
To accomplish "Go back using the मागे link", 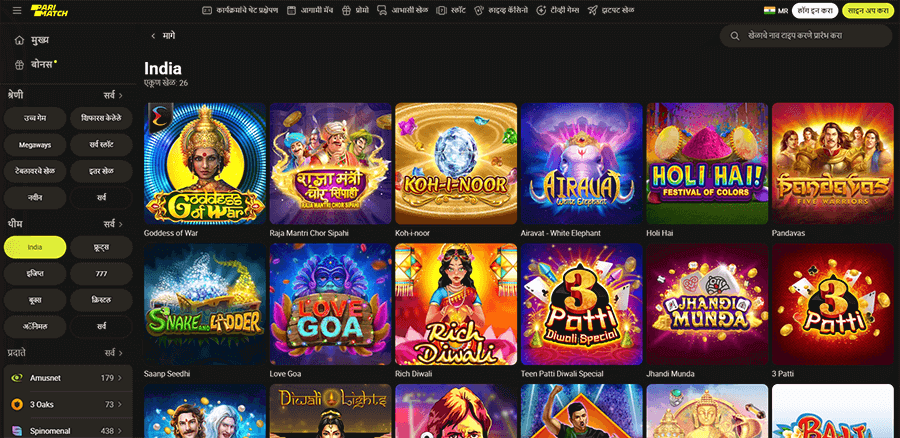I will [x=163, y=36].
